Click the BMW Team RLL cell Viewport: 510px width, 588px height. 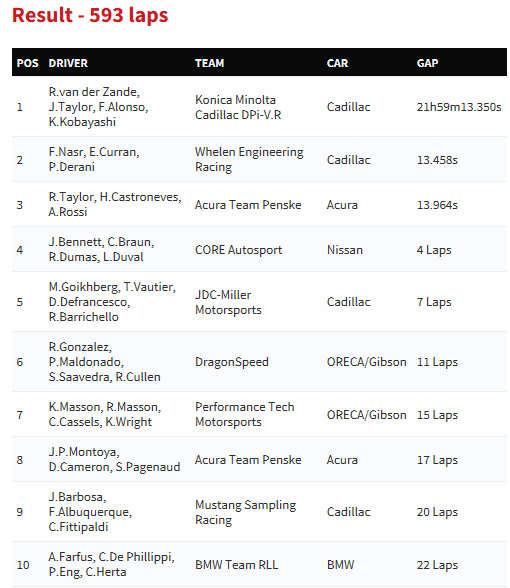point(236,565)
